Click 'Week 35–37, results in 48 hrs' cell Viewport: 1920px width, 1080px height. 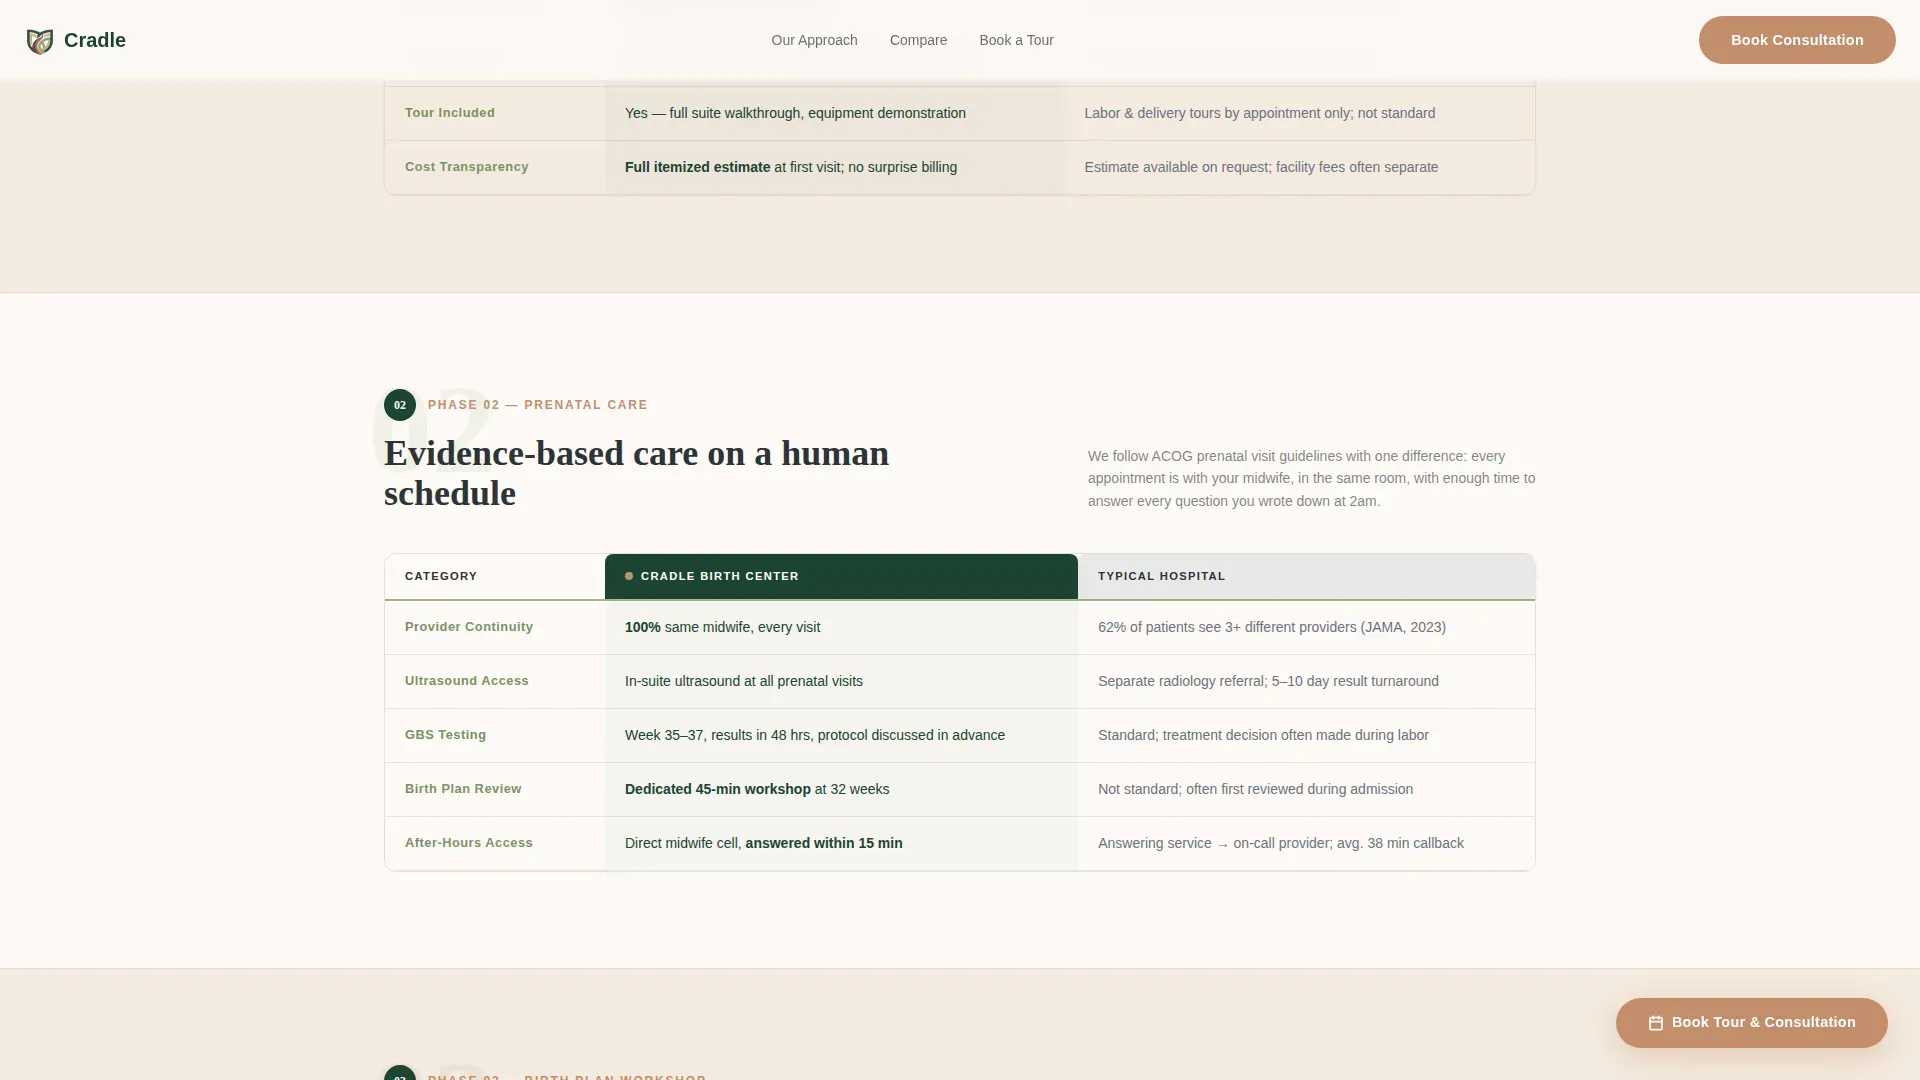(841, 735)
